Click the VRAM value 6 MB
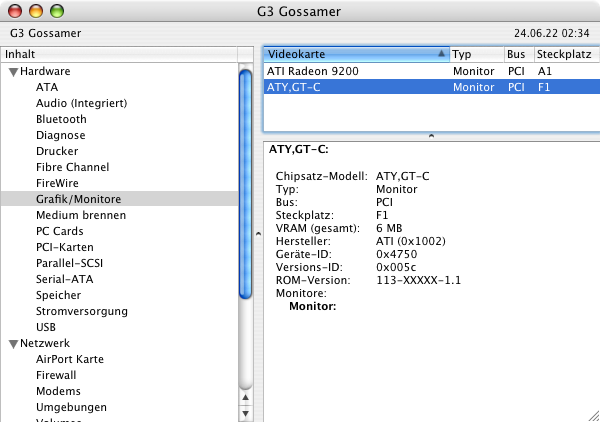This screenshot has height=422, width=600. click(x=389, y=228)
